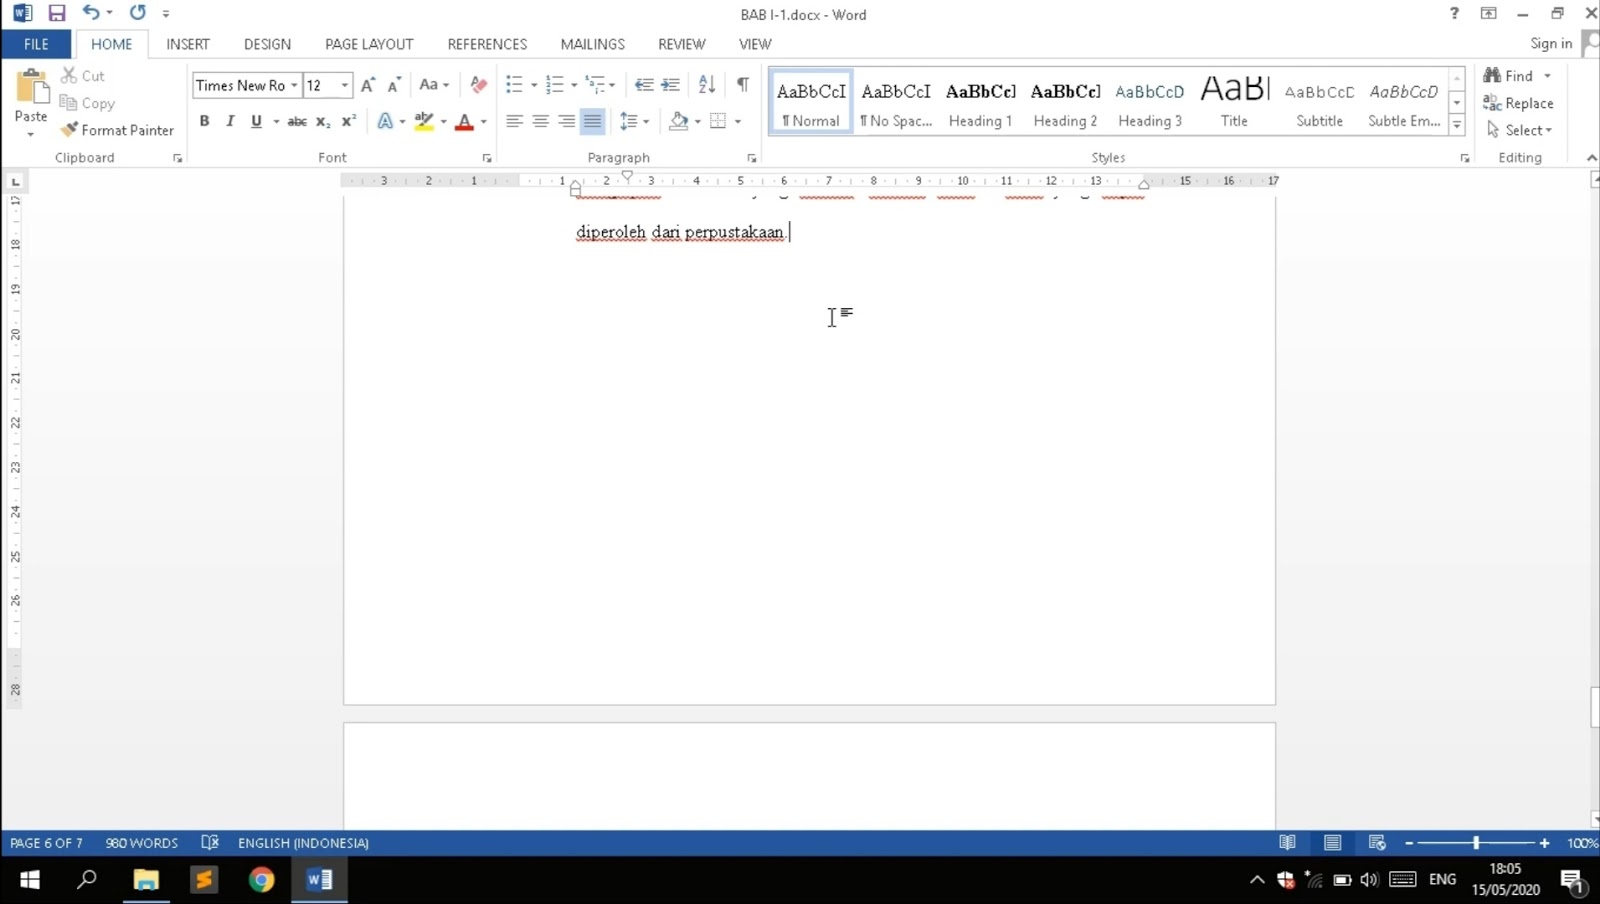Switch to Web Layout view
The width and height of the screenshot is (1600, 904).
point(1377,843)
